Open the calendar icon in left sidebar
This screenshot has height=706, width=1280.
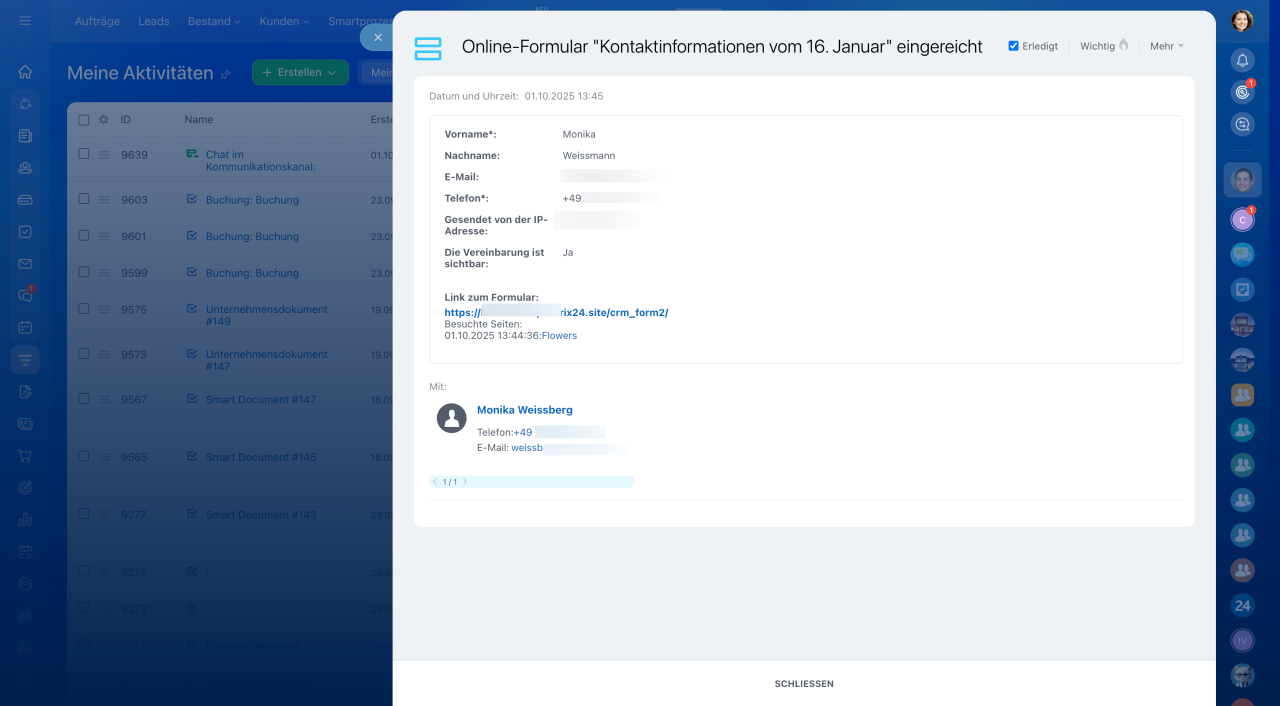(25, 327)
